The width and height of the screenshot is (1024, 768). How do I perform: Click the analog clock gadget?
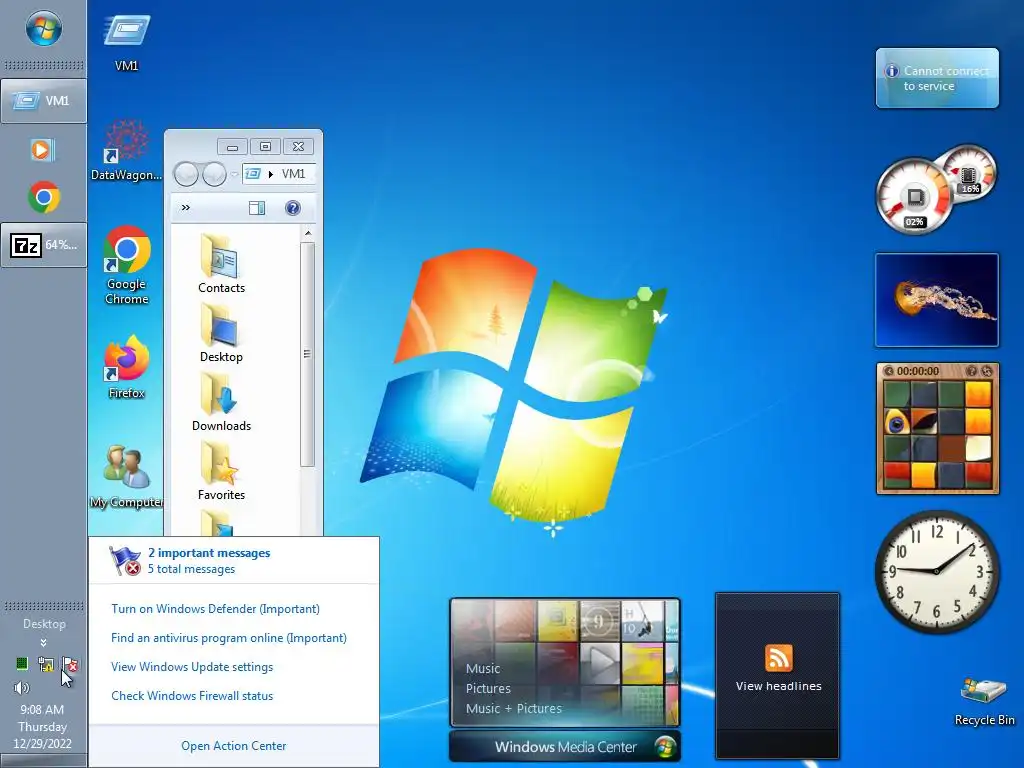(x=937, y=572)
